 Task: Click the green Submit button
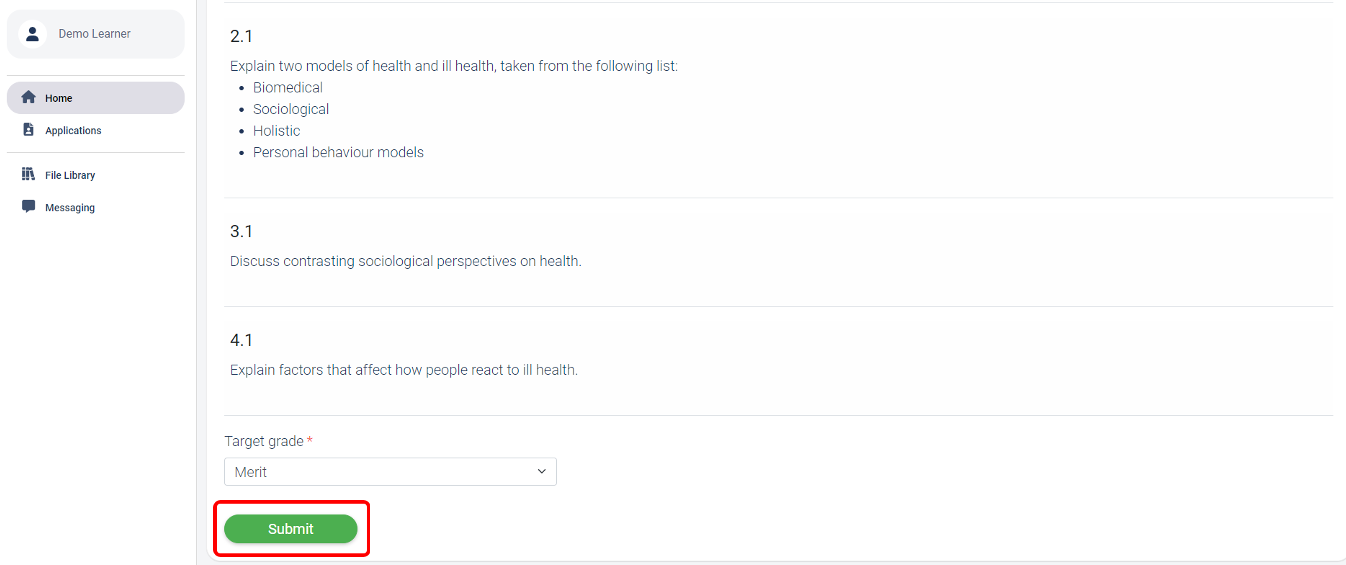tap(291, 529)
